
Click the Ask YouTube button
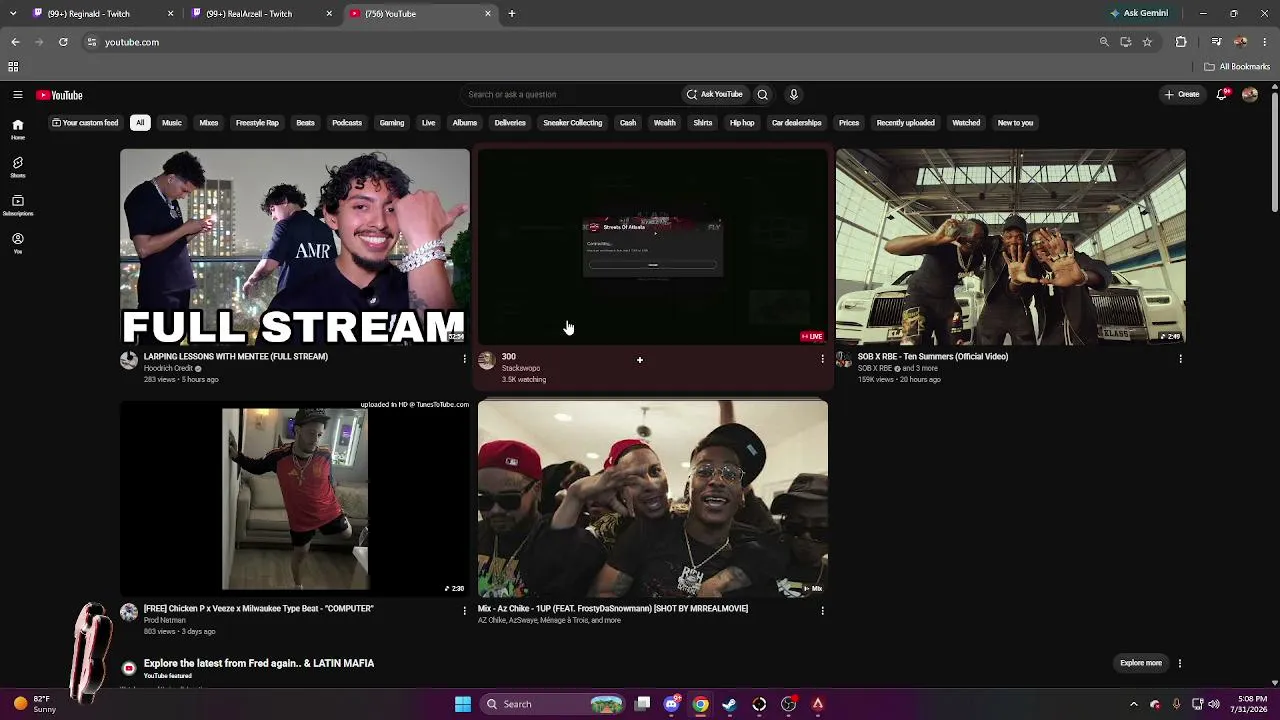tap(714, 95)
